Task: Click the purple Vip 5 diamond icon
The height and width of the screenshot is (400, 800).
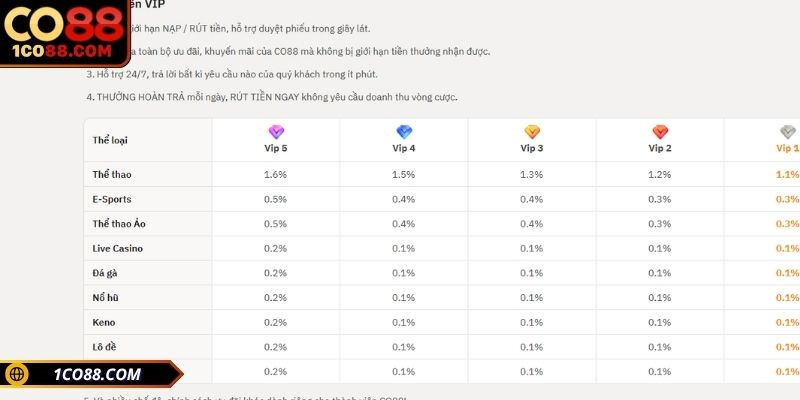Action: (x=276, y=132)
